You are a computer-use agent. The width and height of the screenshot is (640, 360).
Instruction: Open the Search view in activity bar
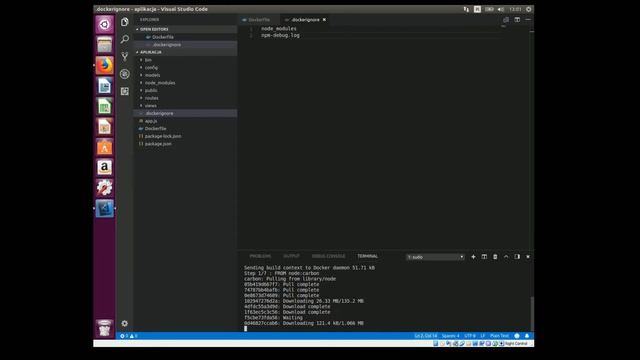pos(124,39)
